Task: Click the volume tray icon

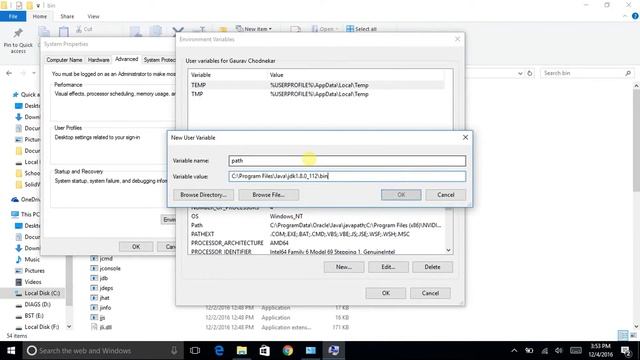Action: tap(559, 351)
